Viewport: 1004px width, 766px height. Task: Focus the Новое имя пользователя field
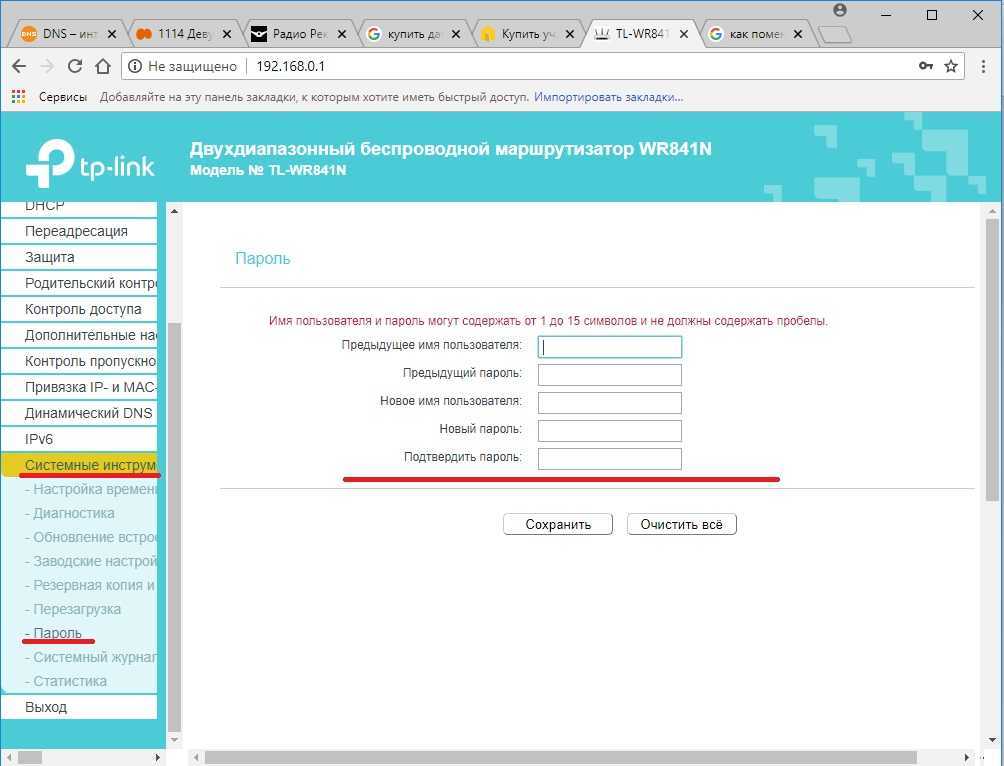tap(610, 403)
